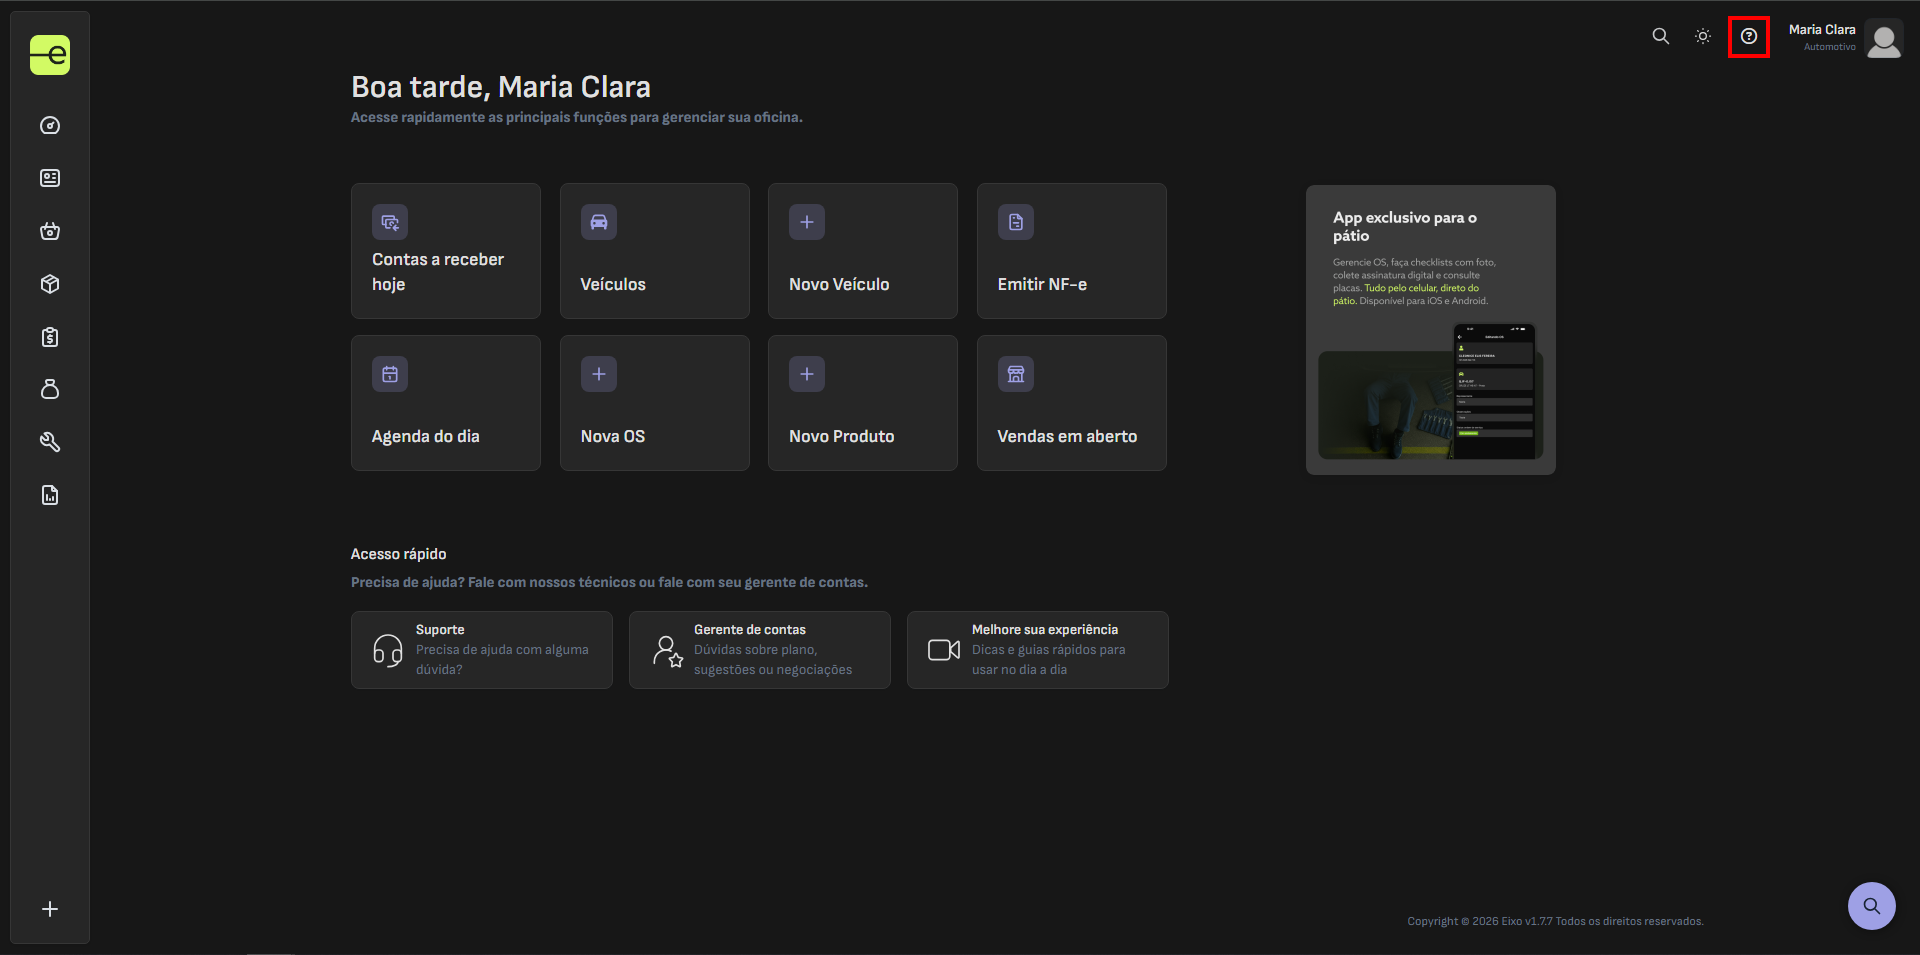This screenshot has height=955, width=1920.
Task: Toggle light theme with sun icon
Action: tap(1703, 36)
